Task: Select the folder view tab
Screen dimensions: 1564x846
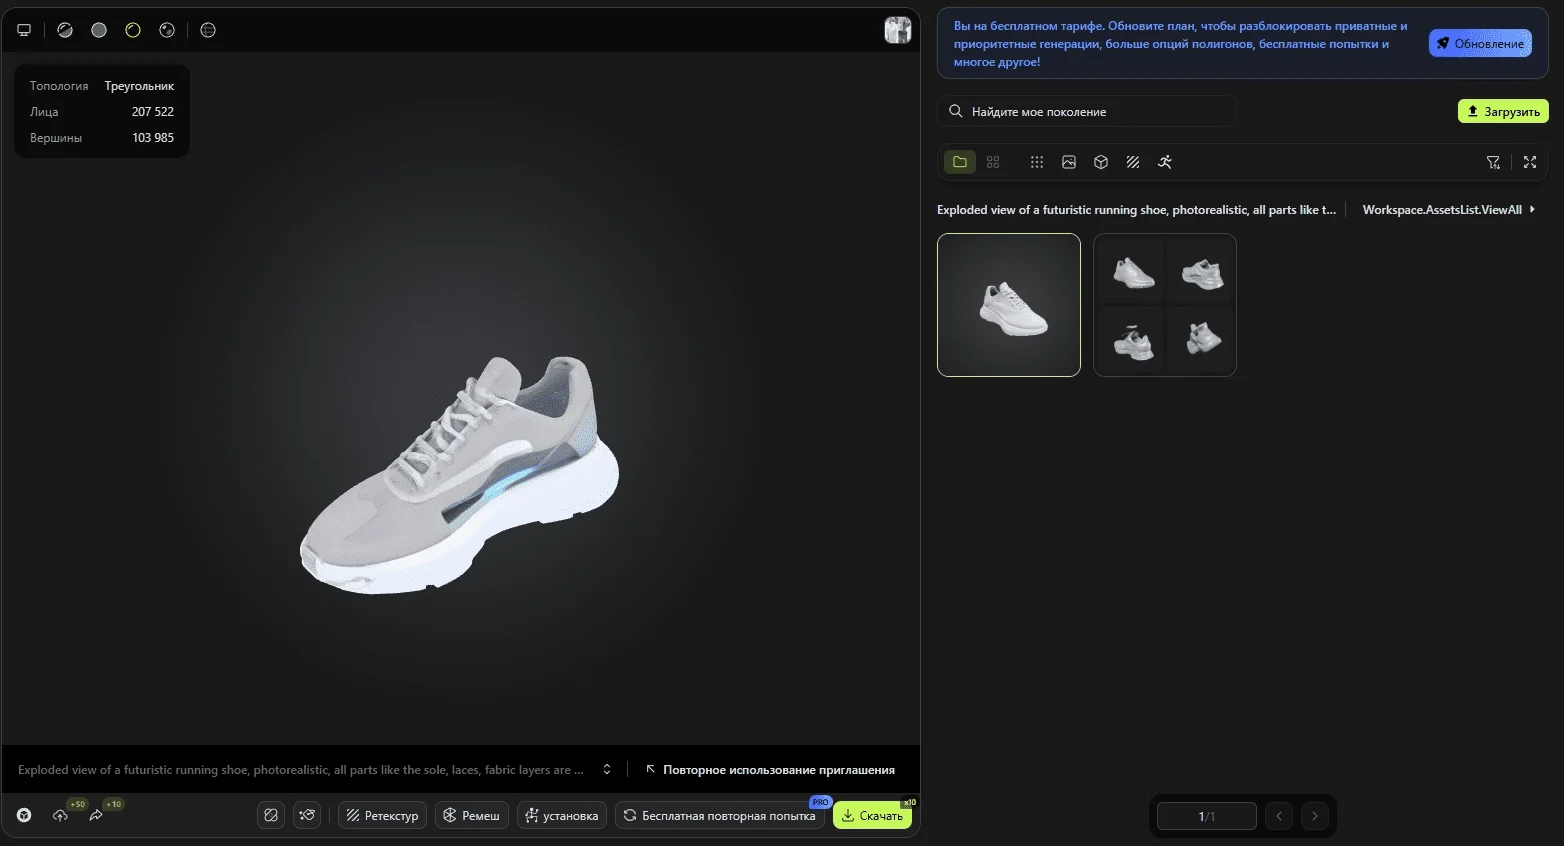Action: (x=960, y=162)
